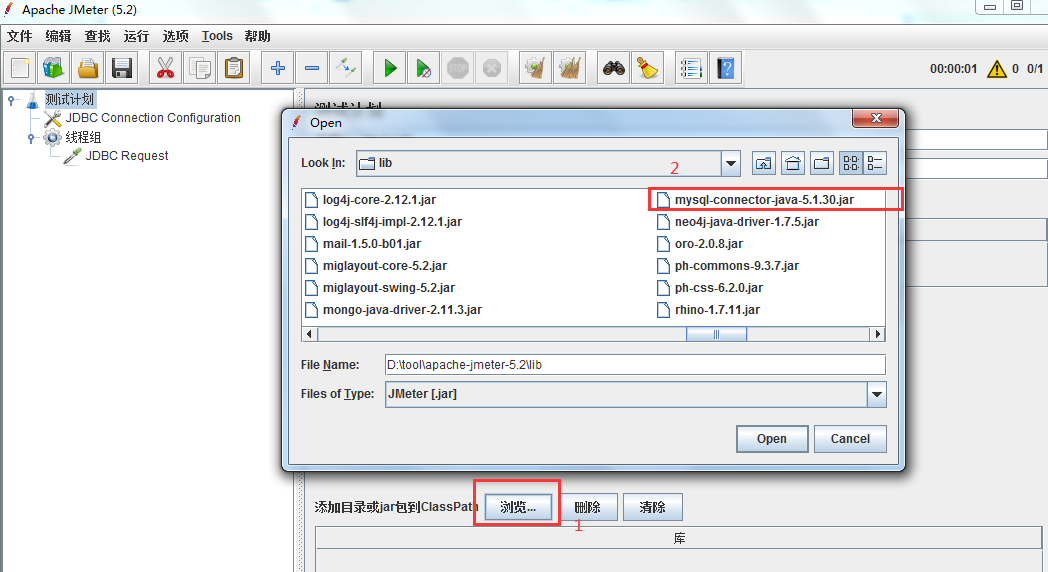The height and width of the screenshot is (572, 1048).
Task: Click the Cut scissors icon
Action: [165, 68]
